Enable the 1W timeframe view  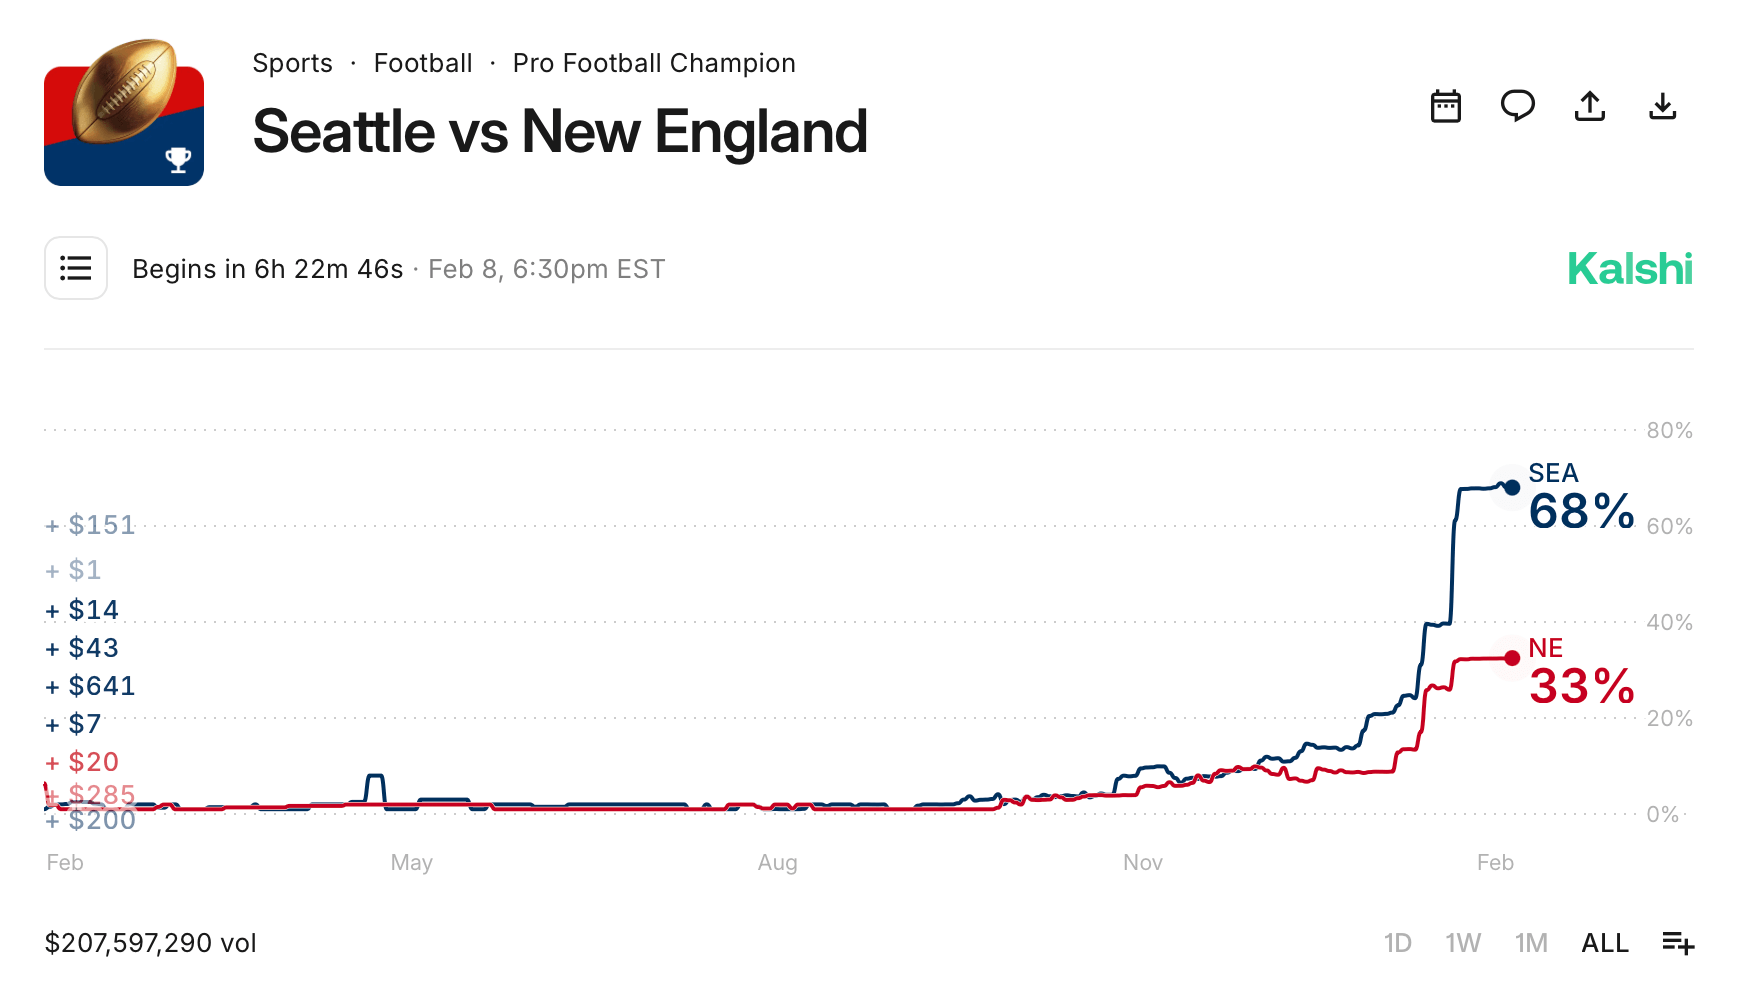1463,942
